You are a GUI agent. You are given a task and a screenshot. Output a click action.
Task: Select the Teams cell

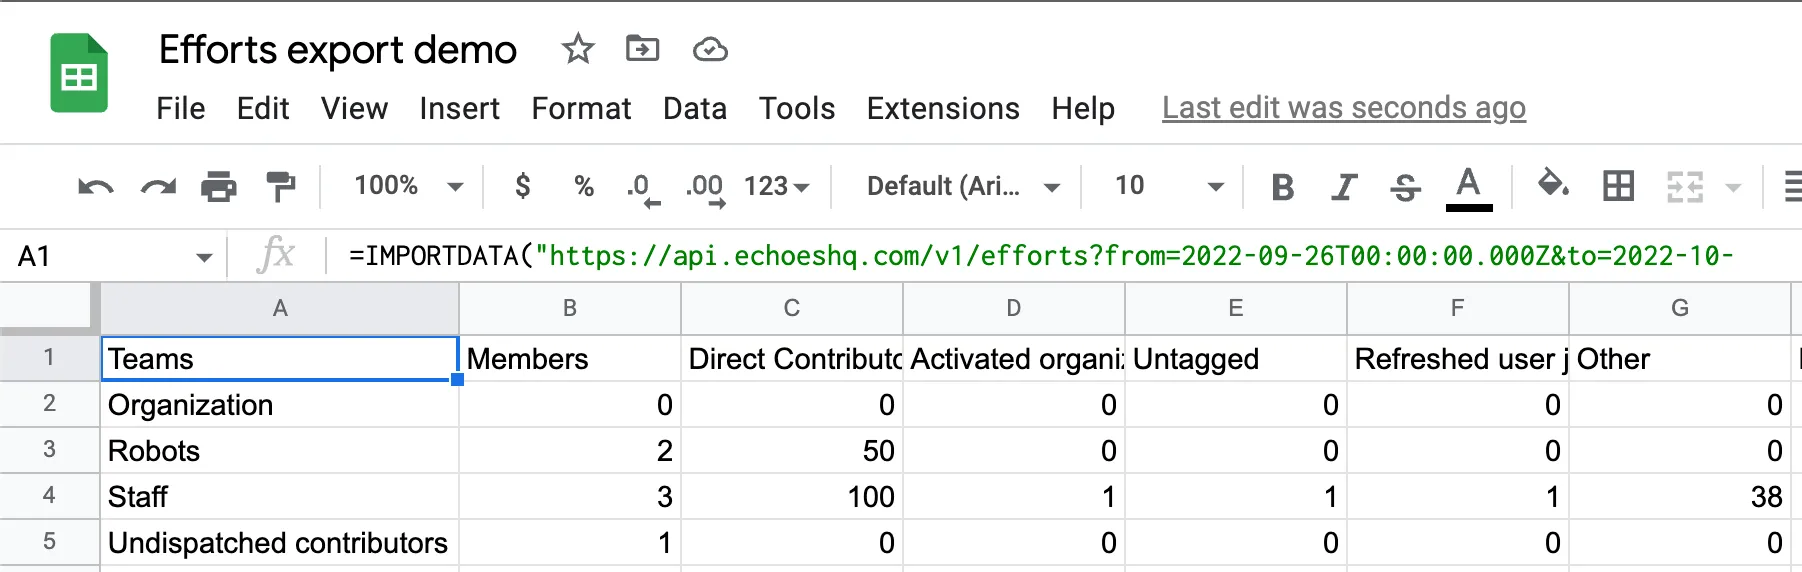tap(280, 358)
